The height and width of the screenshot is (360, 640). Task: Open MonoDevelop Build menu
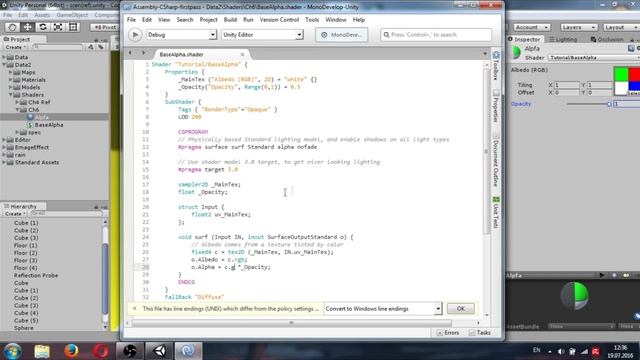[x=230, y=20]
